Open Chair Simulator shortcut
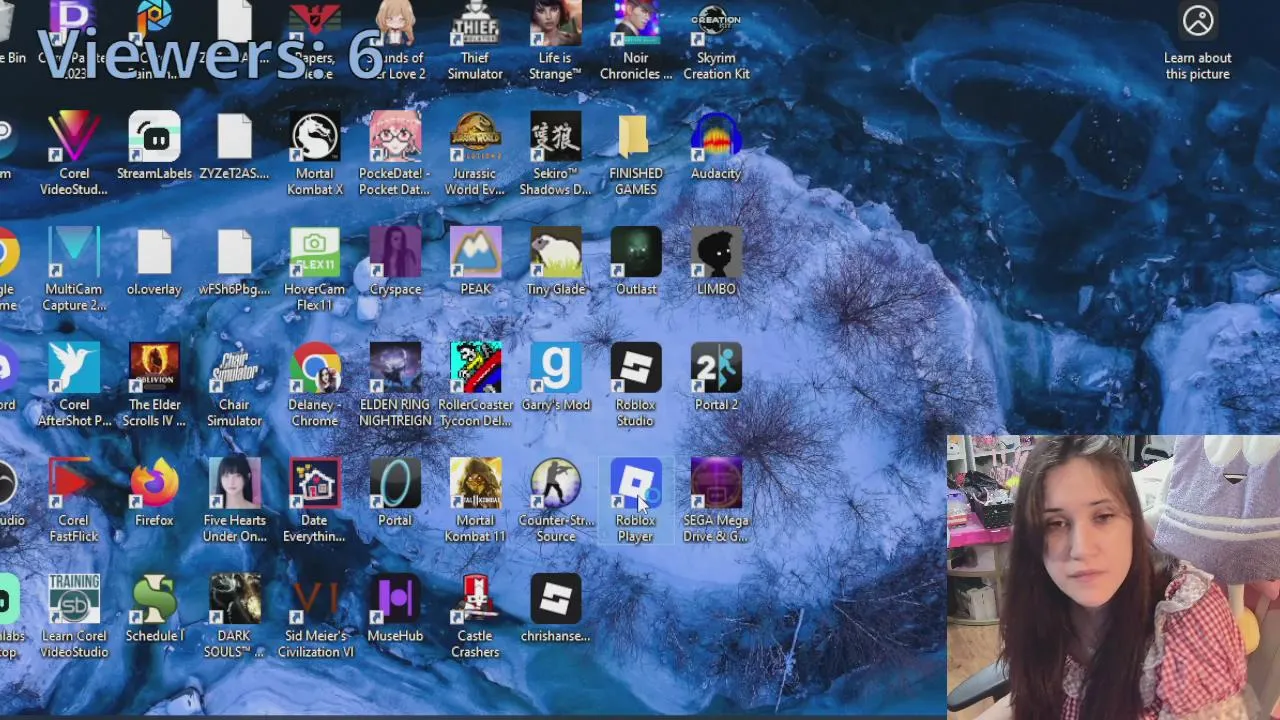The image size is (1280, 720). point(234,385)
